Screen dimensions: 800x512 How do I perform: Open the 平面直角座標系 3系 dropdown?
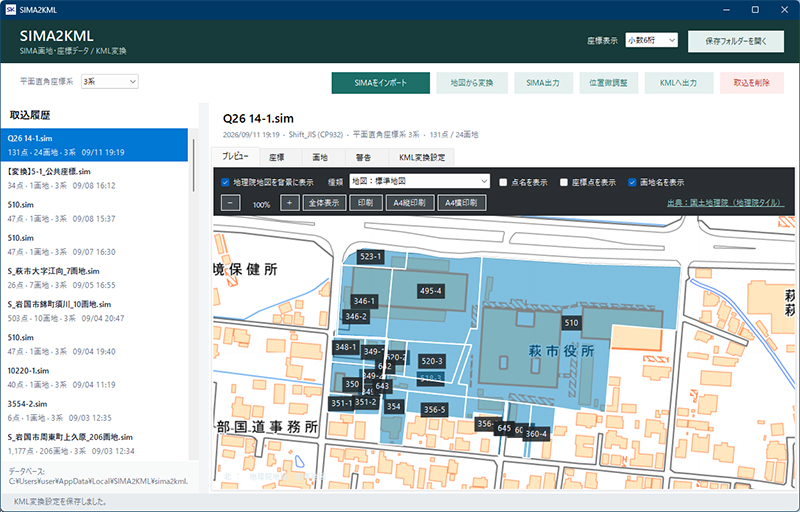(x=110, y=82)
